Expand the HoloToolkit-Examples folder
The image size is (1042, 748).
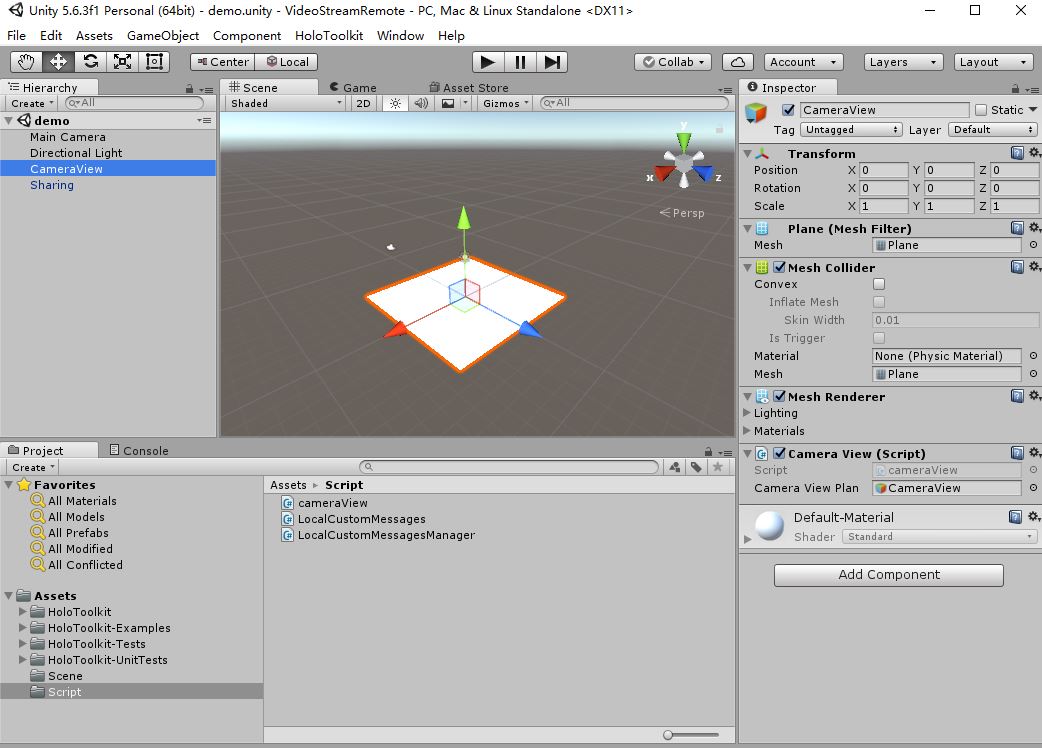coord(23,627)
